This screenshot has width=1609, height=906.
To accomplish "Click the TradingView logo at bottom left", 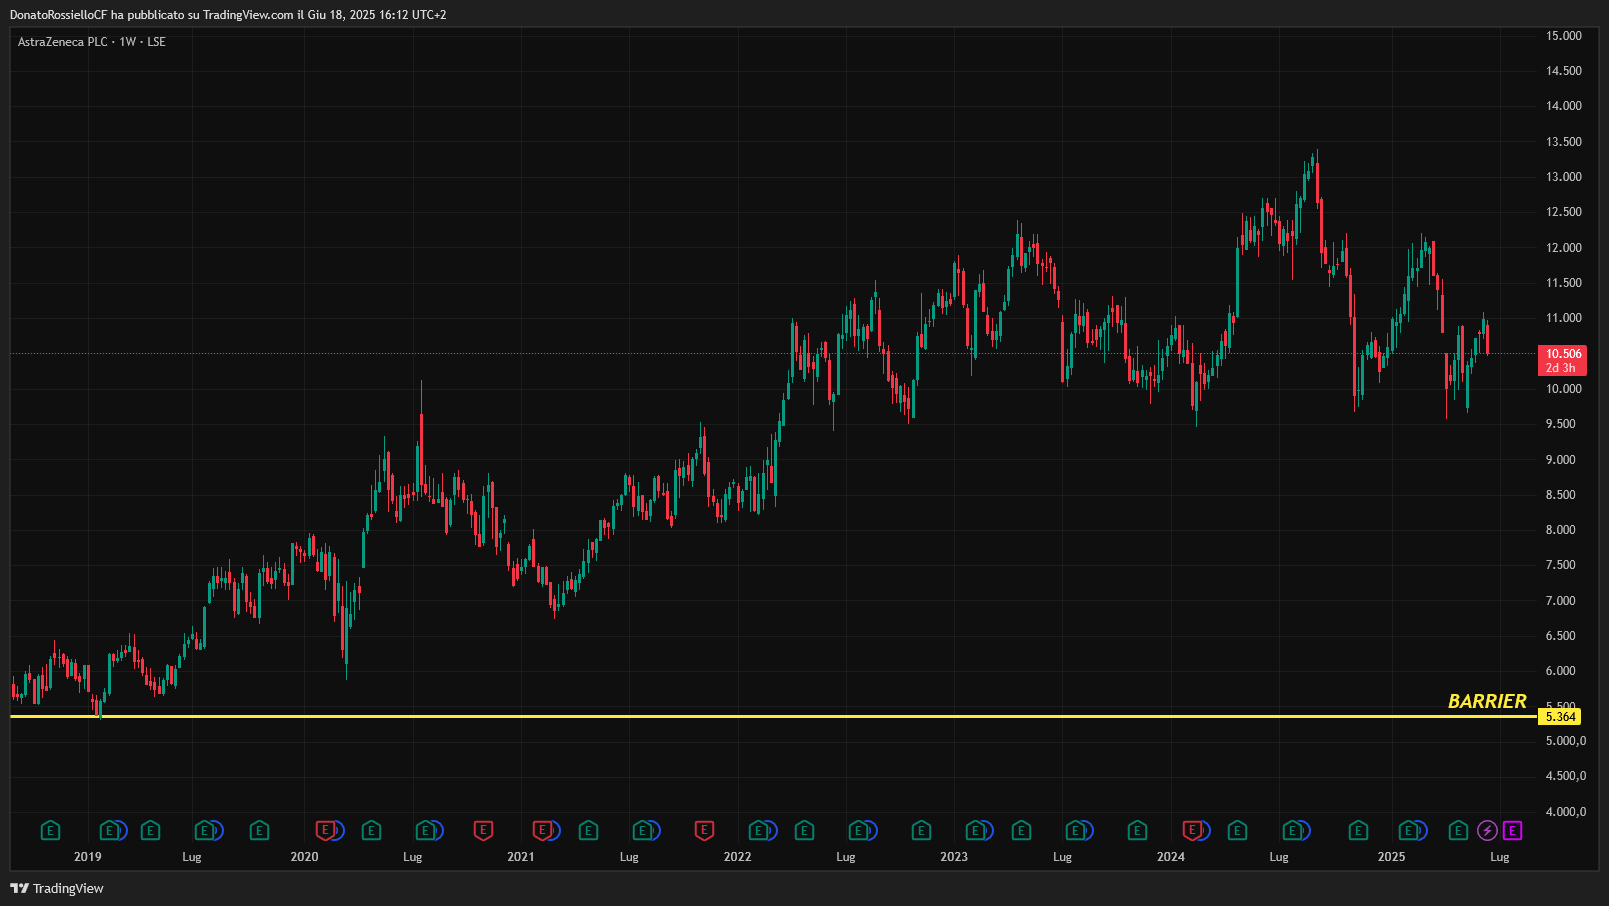I will (x=57, y=888).
